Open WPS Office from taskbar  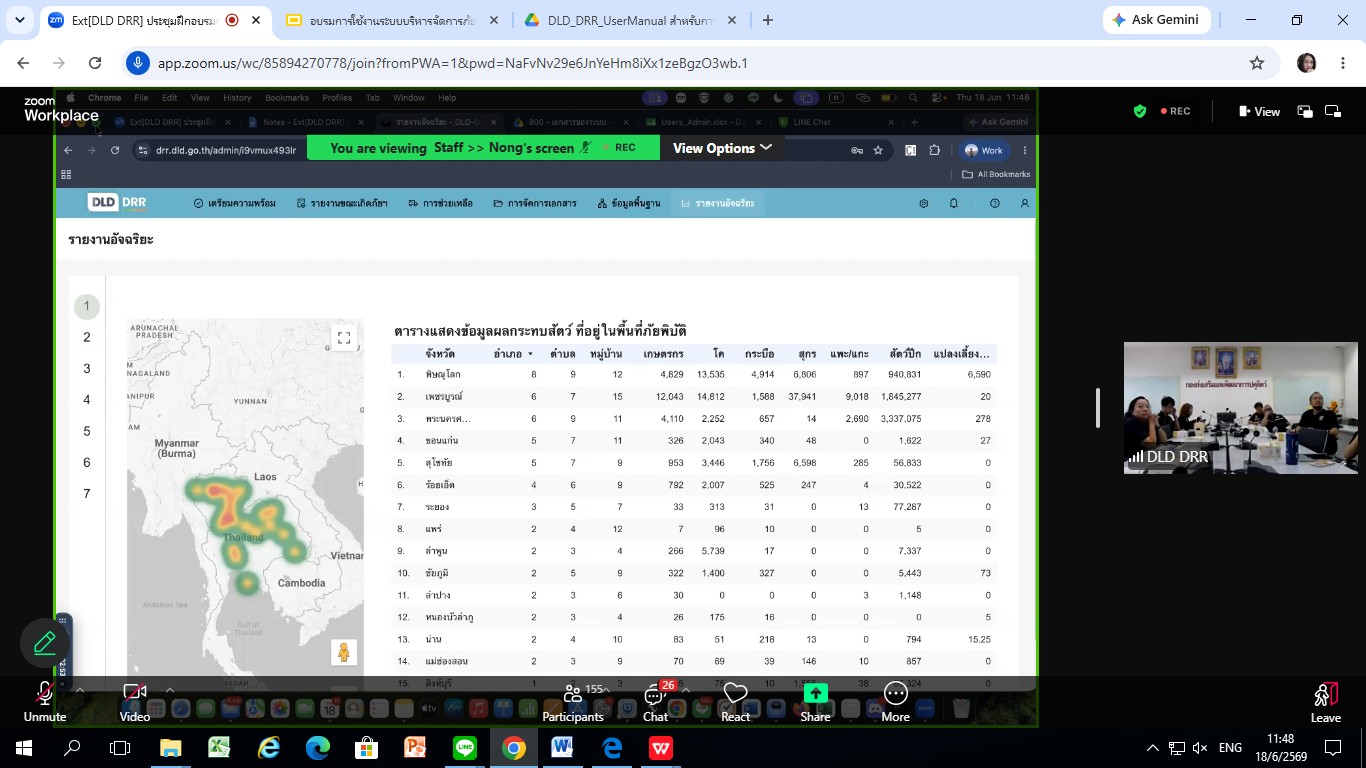click(660, 747)
